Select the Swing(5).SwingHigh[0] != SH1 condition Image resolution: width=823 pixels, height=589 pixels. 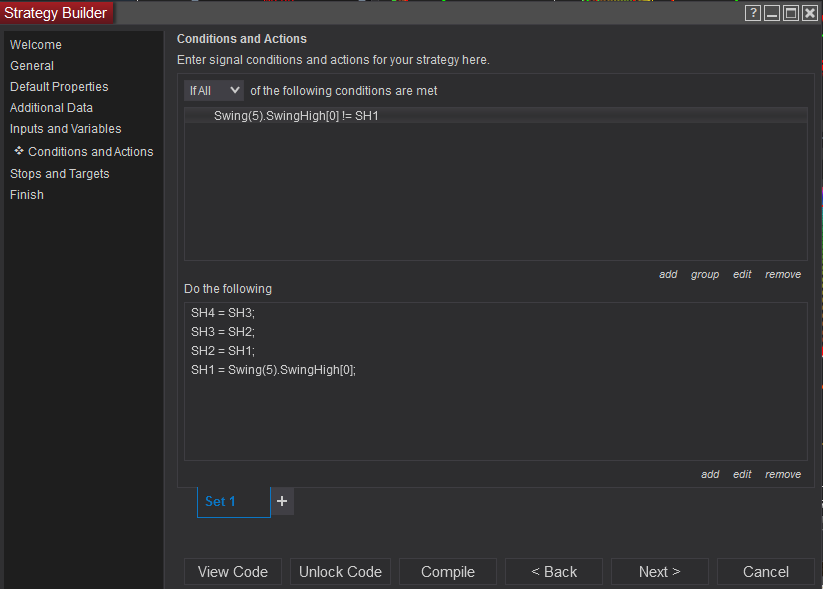(x=296, y=116)
